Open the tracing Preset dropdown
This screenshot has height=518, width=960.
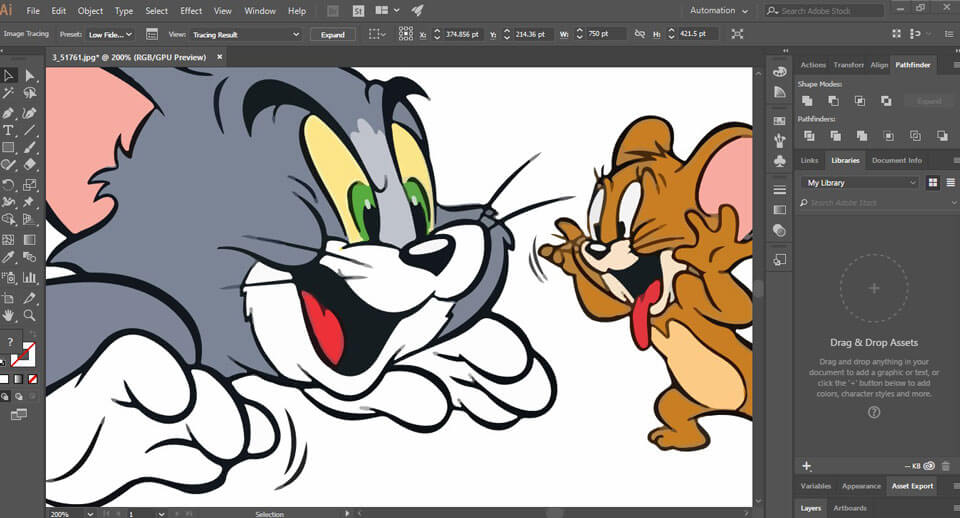tap(110, 34)
